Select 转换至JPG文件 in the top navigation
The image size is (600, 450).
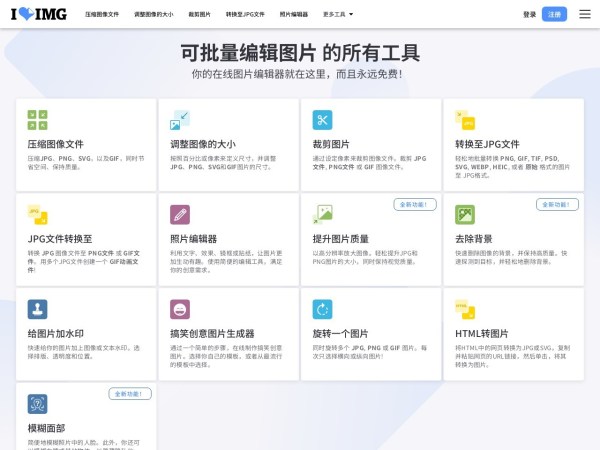coord(245,15)
